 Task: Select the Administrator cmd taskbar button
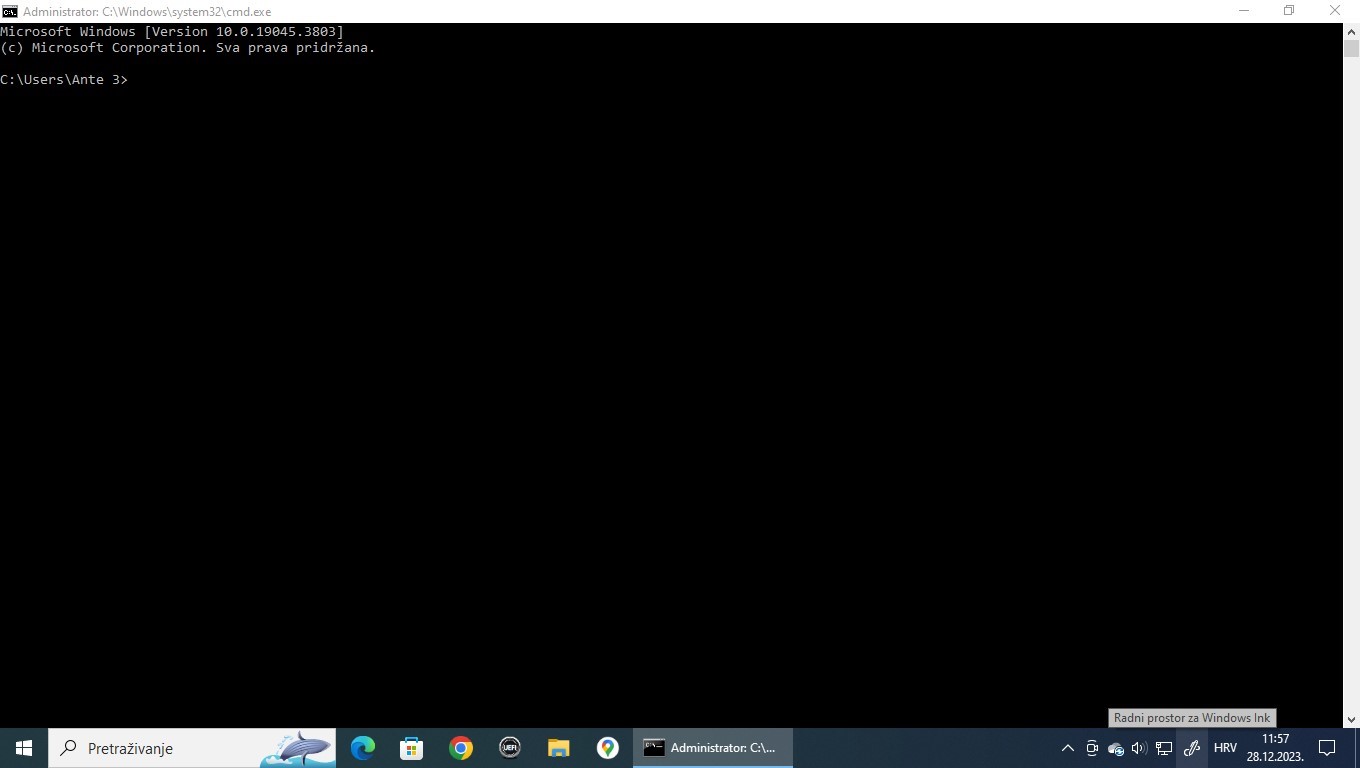(712, 748)
